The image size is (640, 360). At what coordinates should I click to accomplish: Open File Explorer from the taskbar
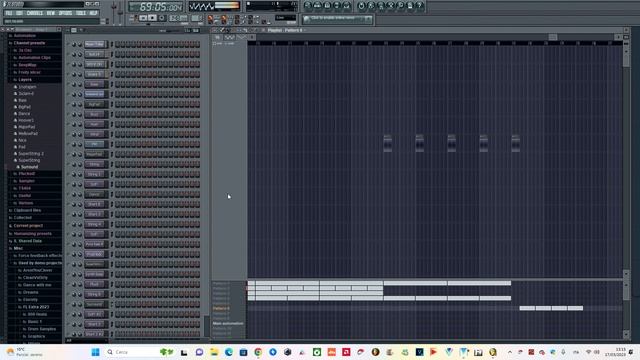coord(214,352)
